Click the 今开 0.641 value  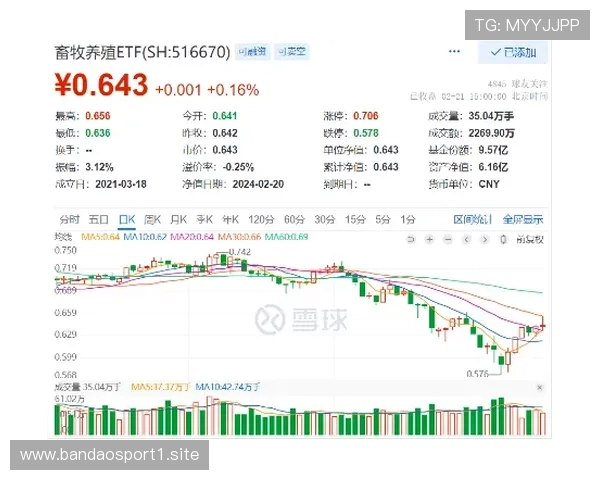click(225, 116)
